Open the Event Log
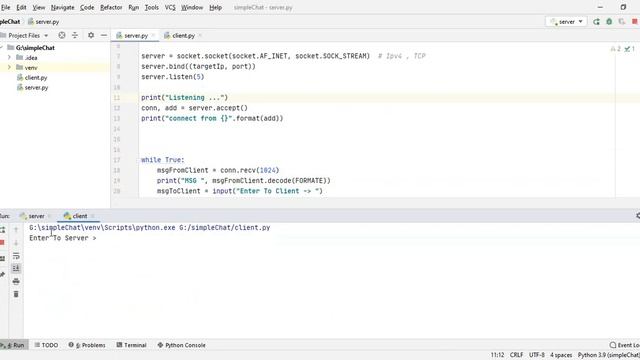640x360 pixels. 624,345
